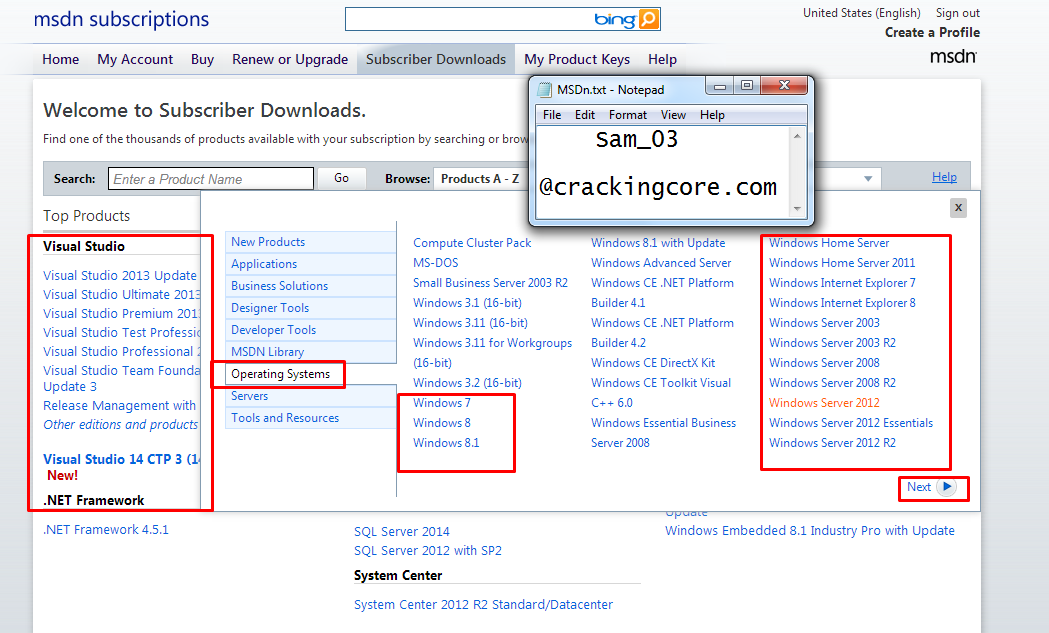The width and height of the screenshot is (1049, 633).
Task: Open System Center 2012 R2 Standard/Datacenter link
Action: [483, 604]
